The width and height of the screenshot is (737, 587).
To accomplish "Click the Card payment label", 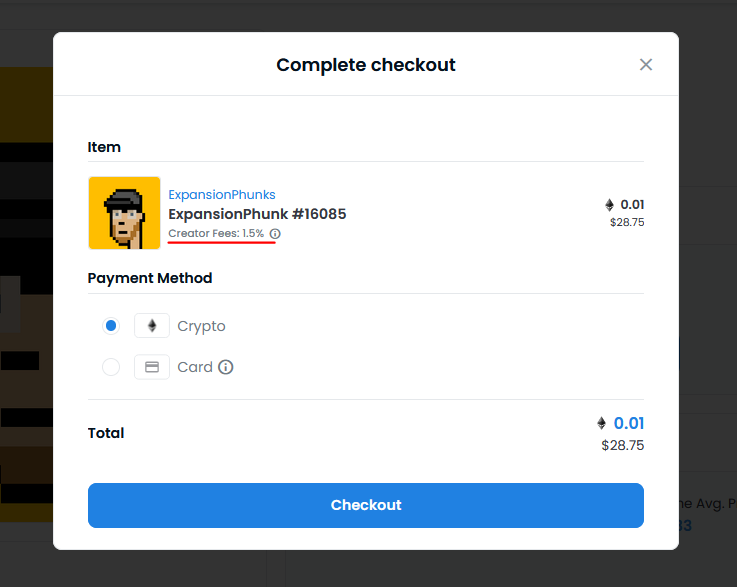I will coord(195,367).
